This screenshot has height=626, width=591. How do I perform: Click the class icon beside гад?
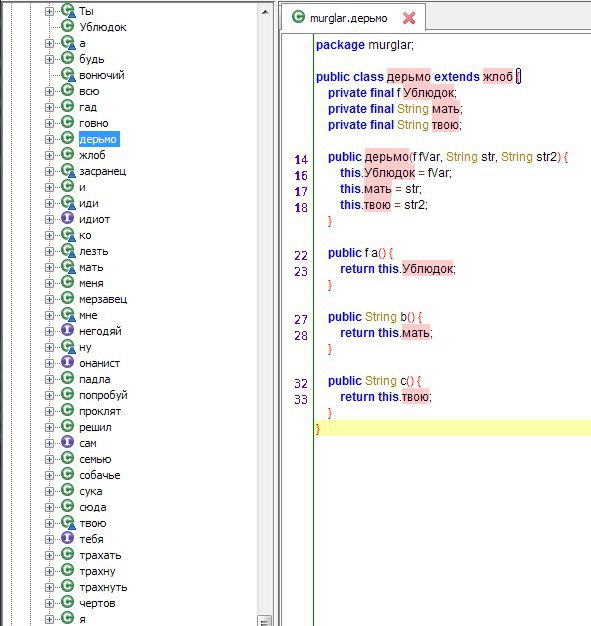pos(67,106)
